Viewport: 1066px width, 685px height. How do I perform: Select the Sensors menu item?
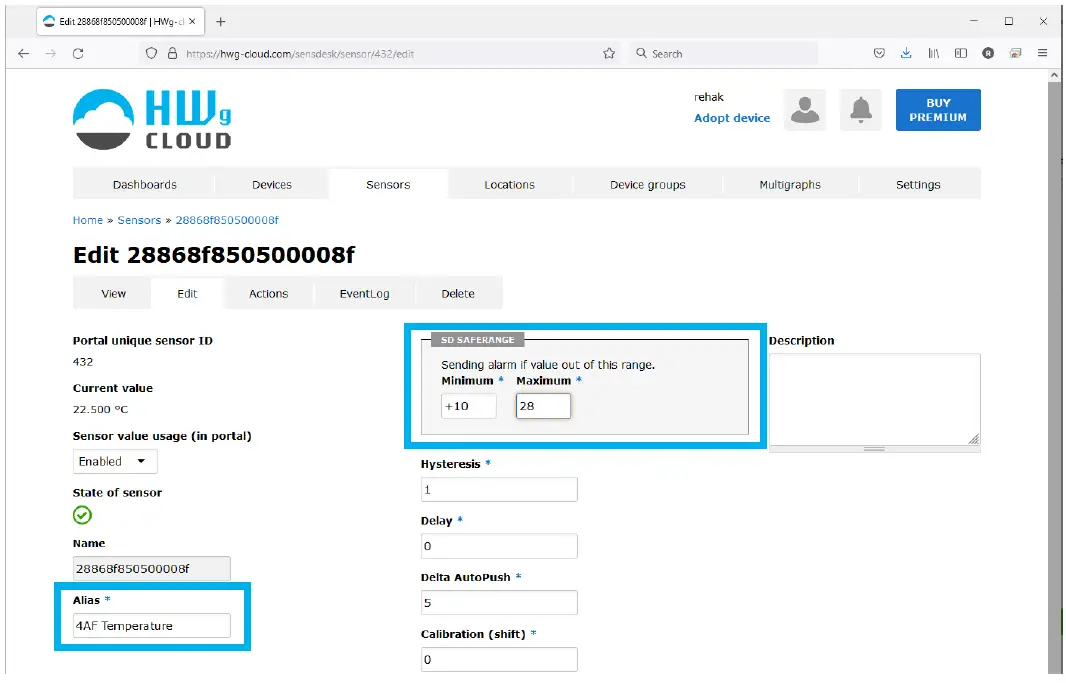click(x=388, y=185)
